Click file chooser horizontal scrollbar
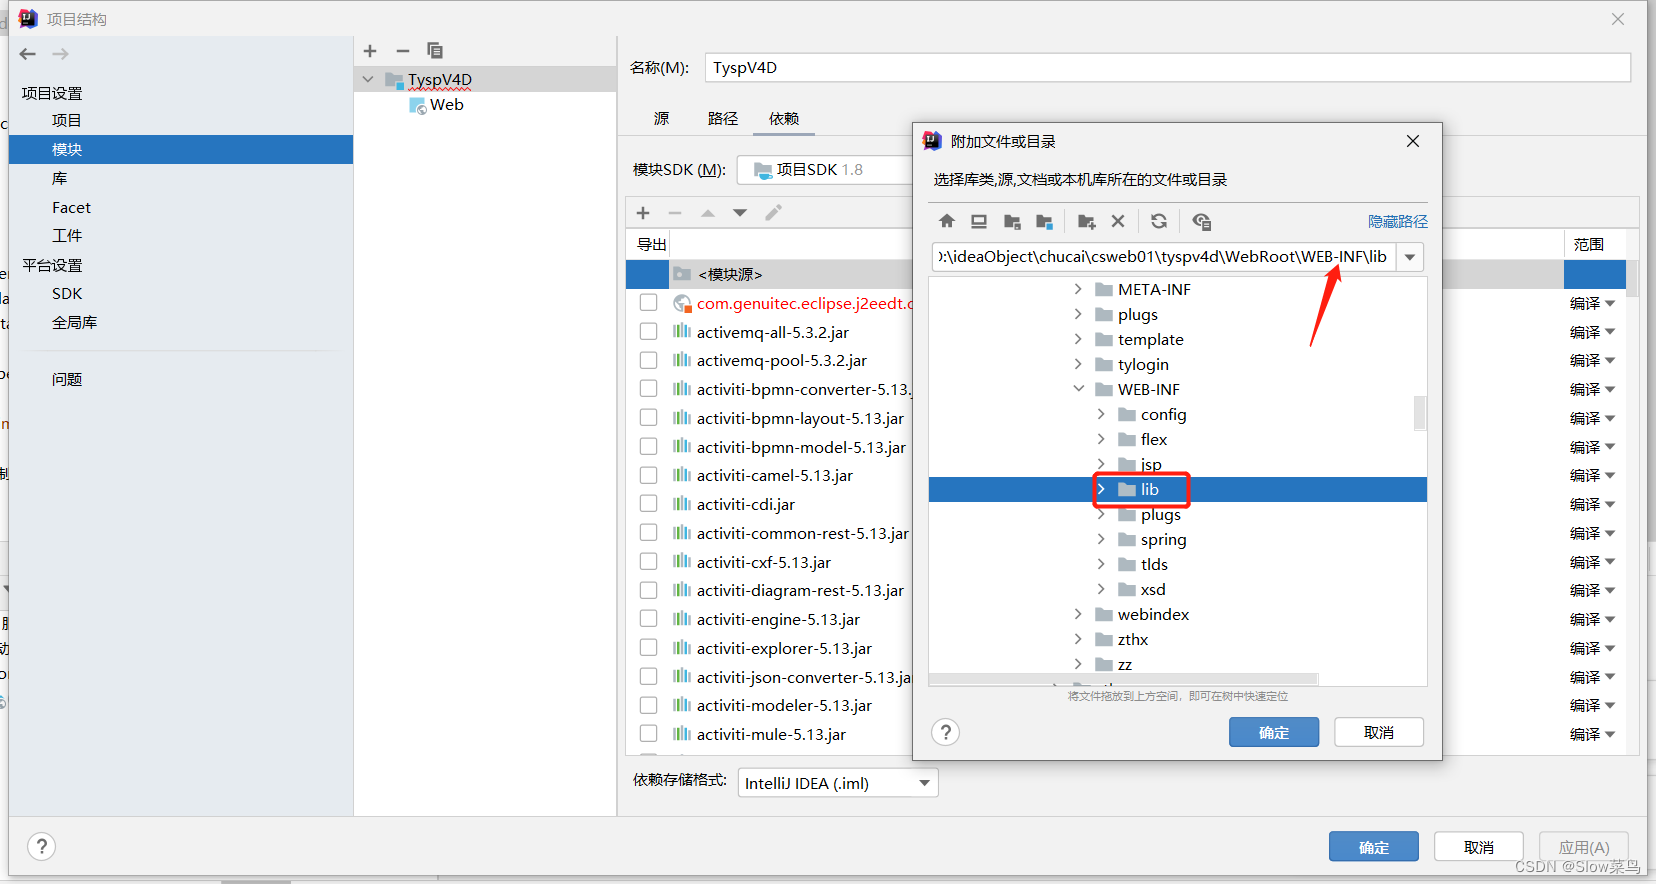 click(1124, 679)
